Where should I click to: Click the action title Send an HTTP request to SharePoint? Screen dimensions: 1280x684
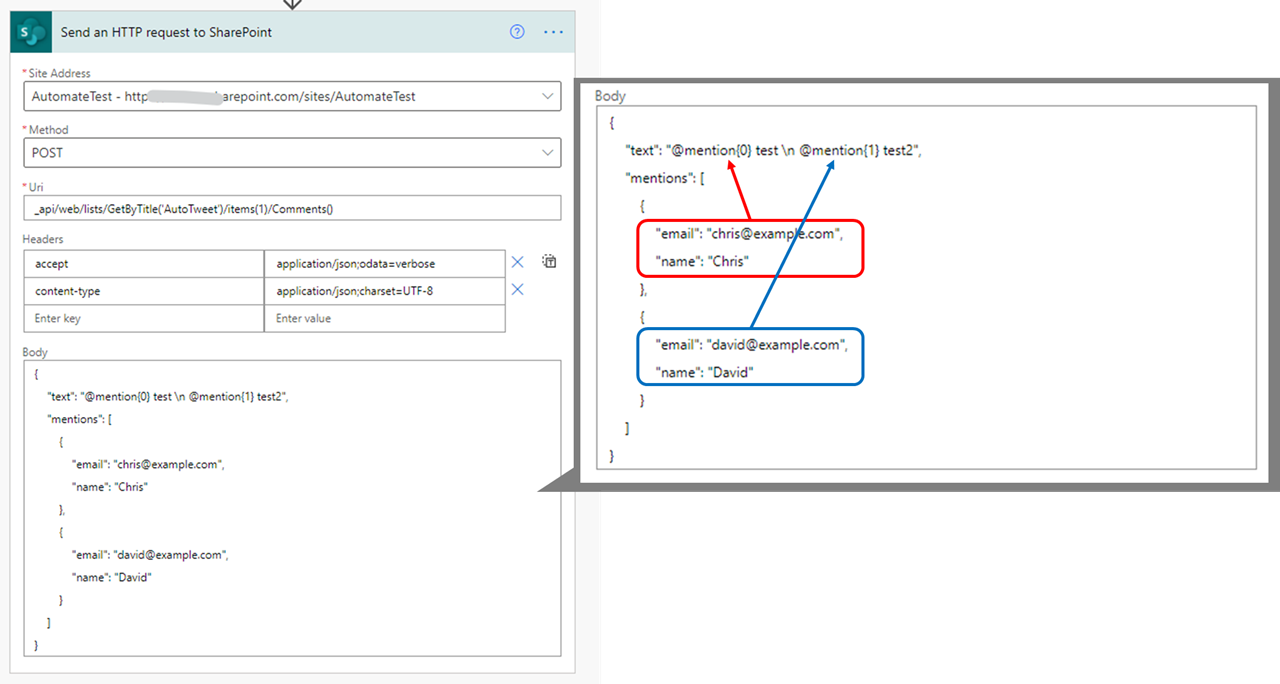click(166, 32)
